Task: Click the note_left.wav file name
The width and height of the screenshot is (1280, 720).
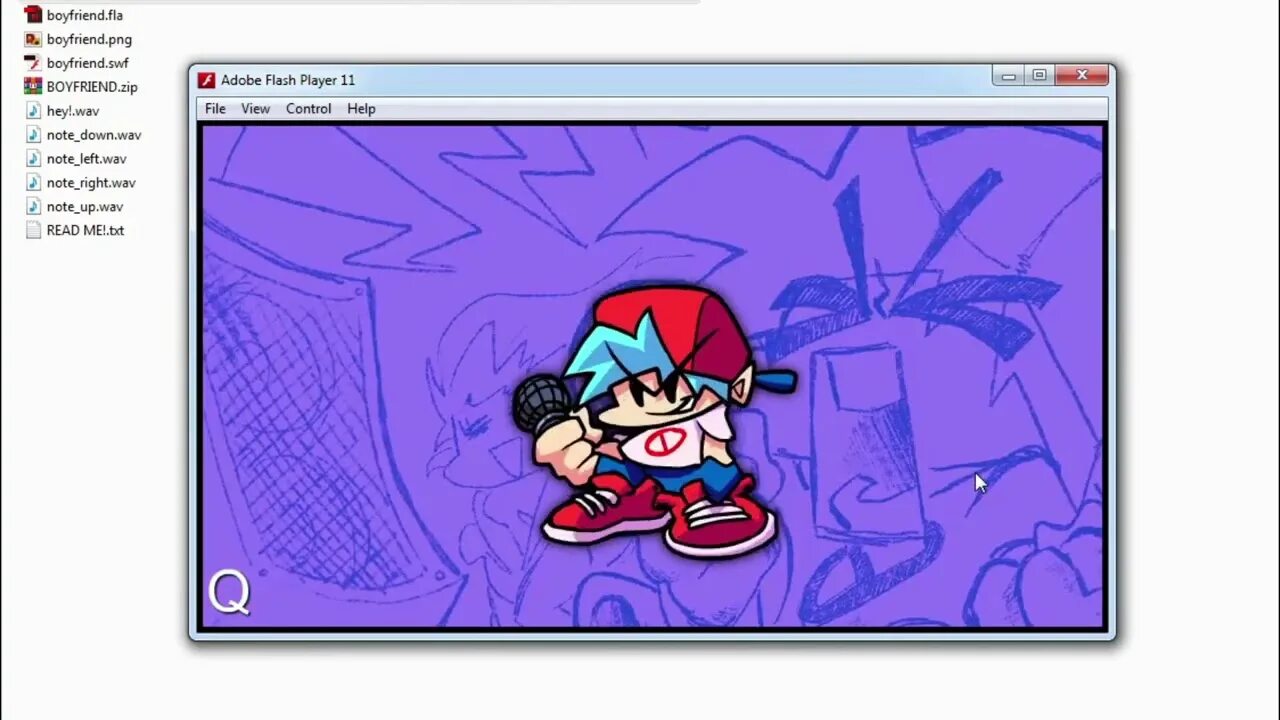Action: pyautogui.click(x=86, y=159)
